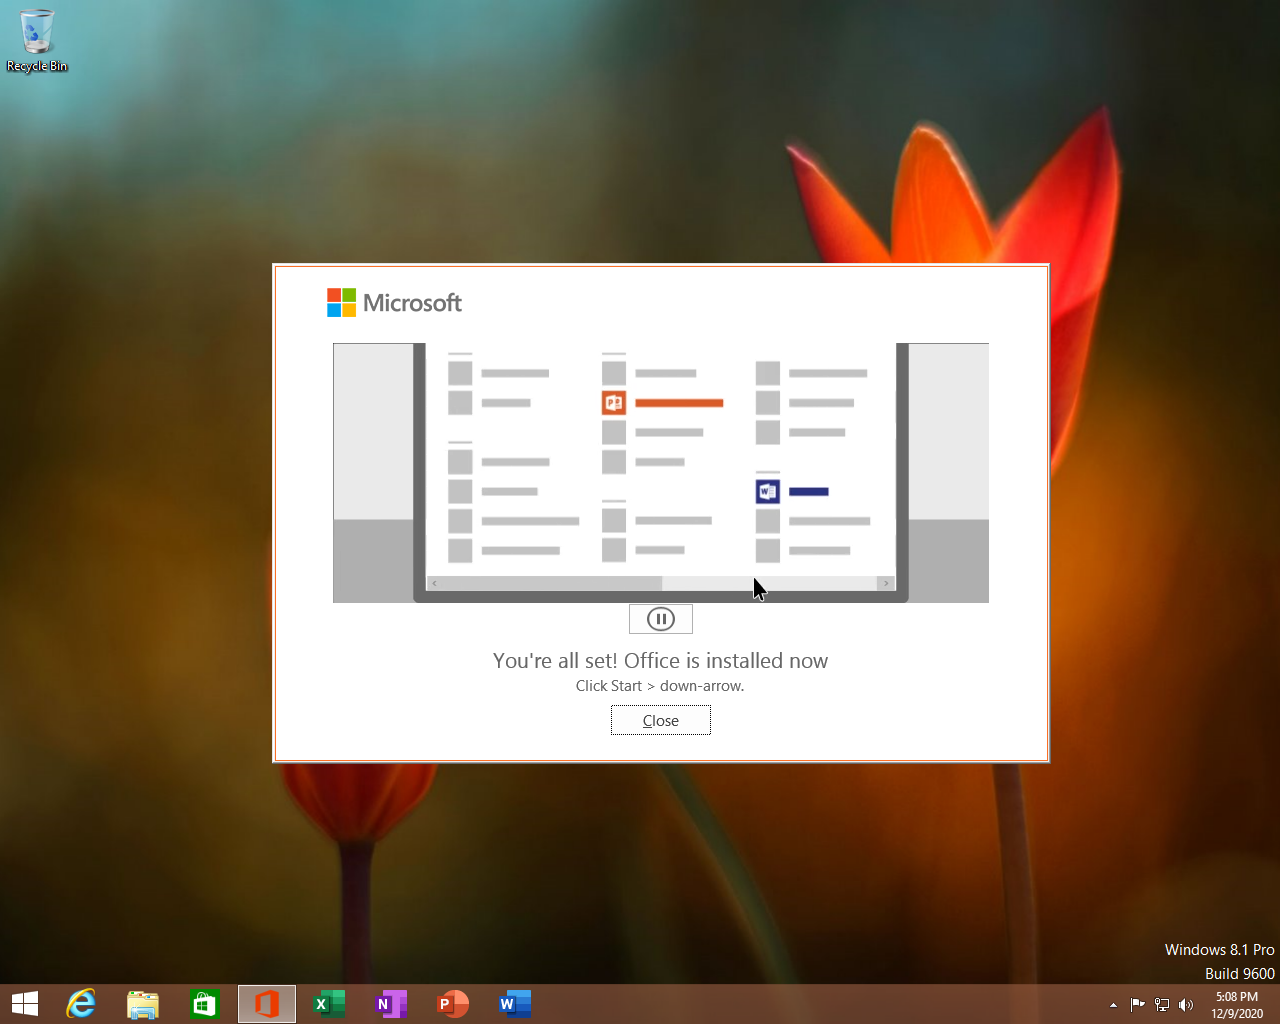Screen dimensions: 1280x1024
Task: Show hidden tray icons arrow
Action: pyautogui.click(x=1113, y=1005)
